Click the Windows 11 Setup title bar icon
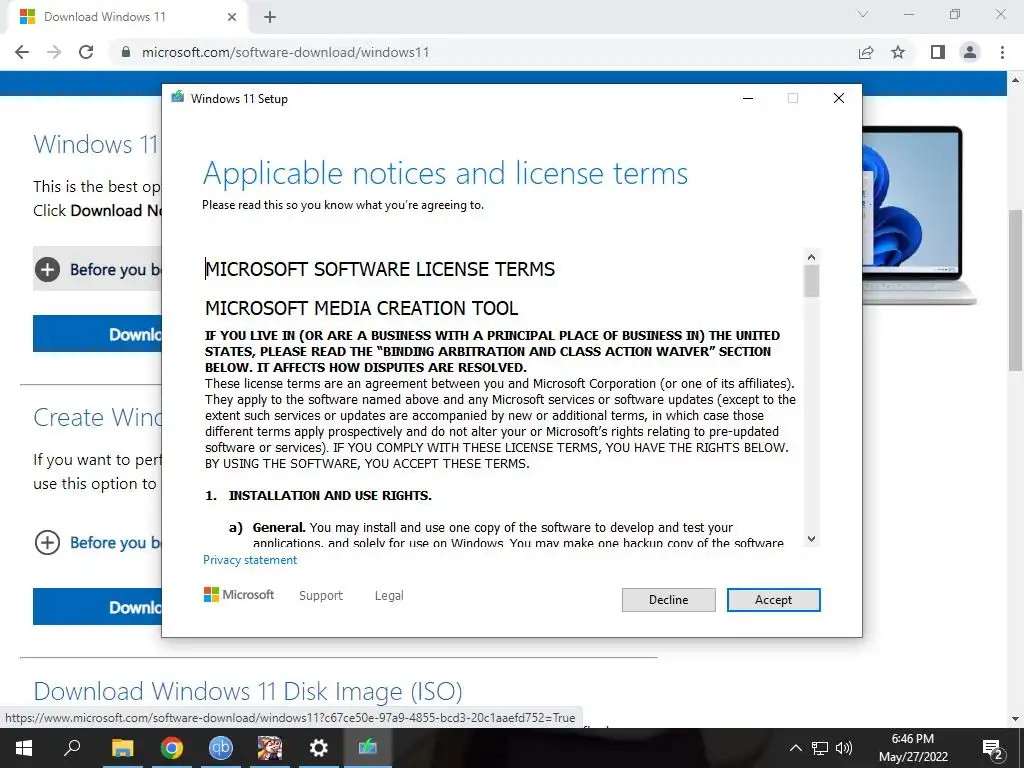The image size is (1024, 768). pos(178,98)
